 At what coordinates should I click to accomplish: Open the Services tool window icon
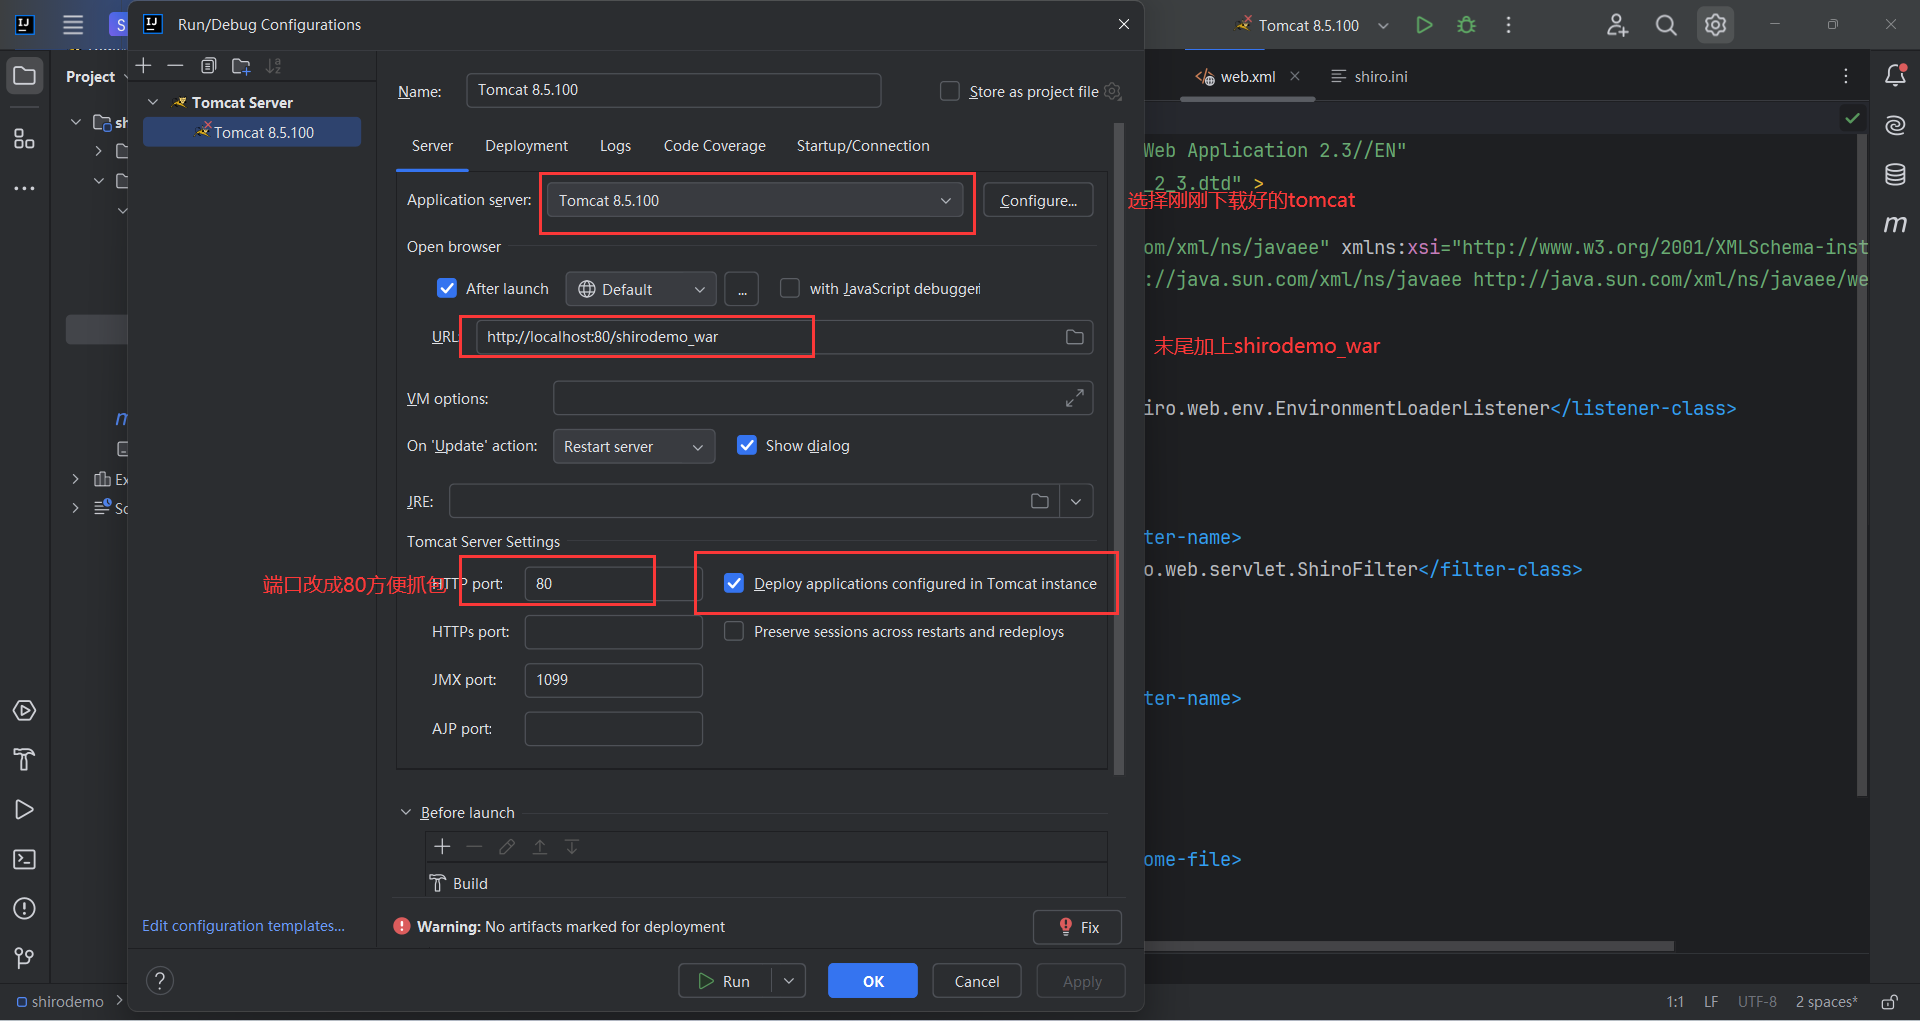[24, 711]
